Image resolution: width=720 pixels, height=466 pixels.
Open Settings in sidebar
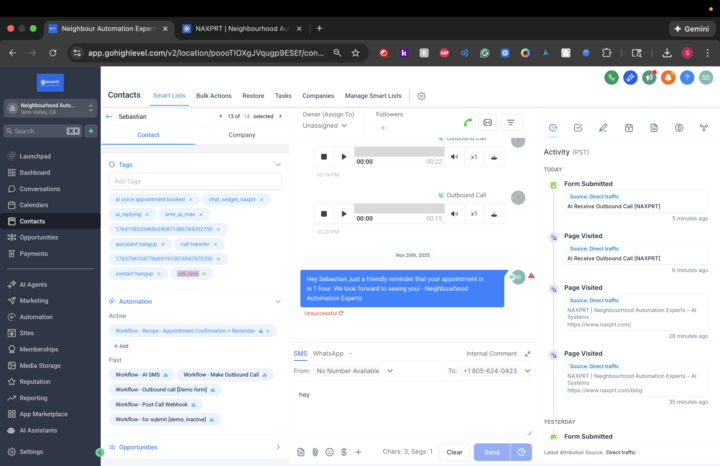click(31, 452)
